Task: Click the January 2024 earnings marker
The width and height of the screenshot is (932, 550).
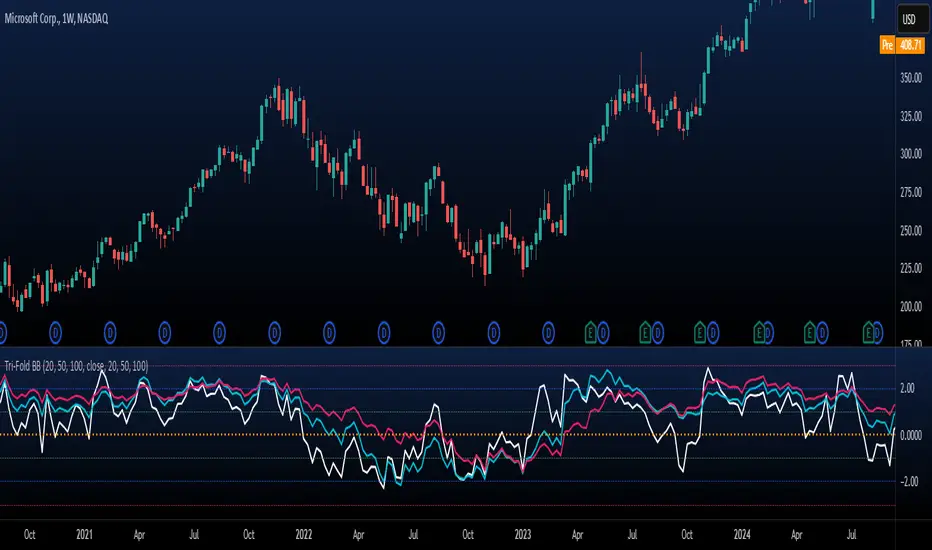Action: pyautogui.click(x=759, y=333)
